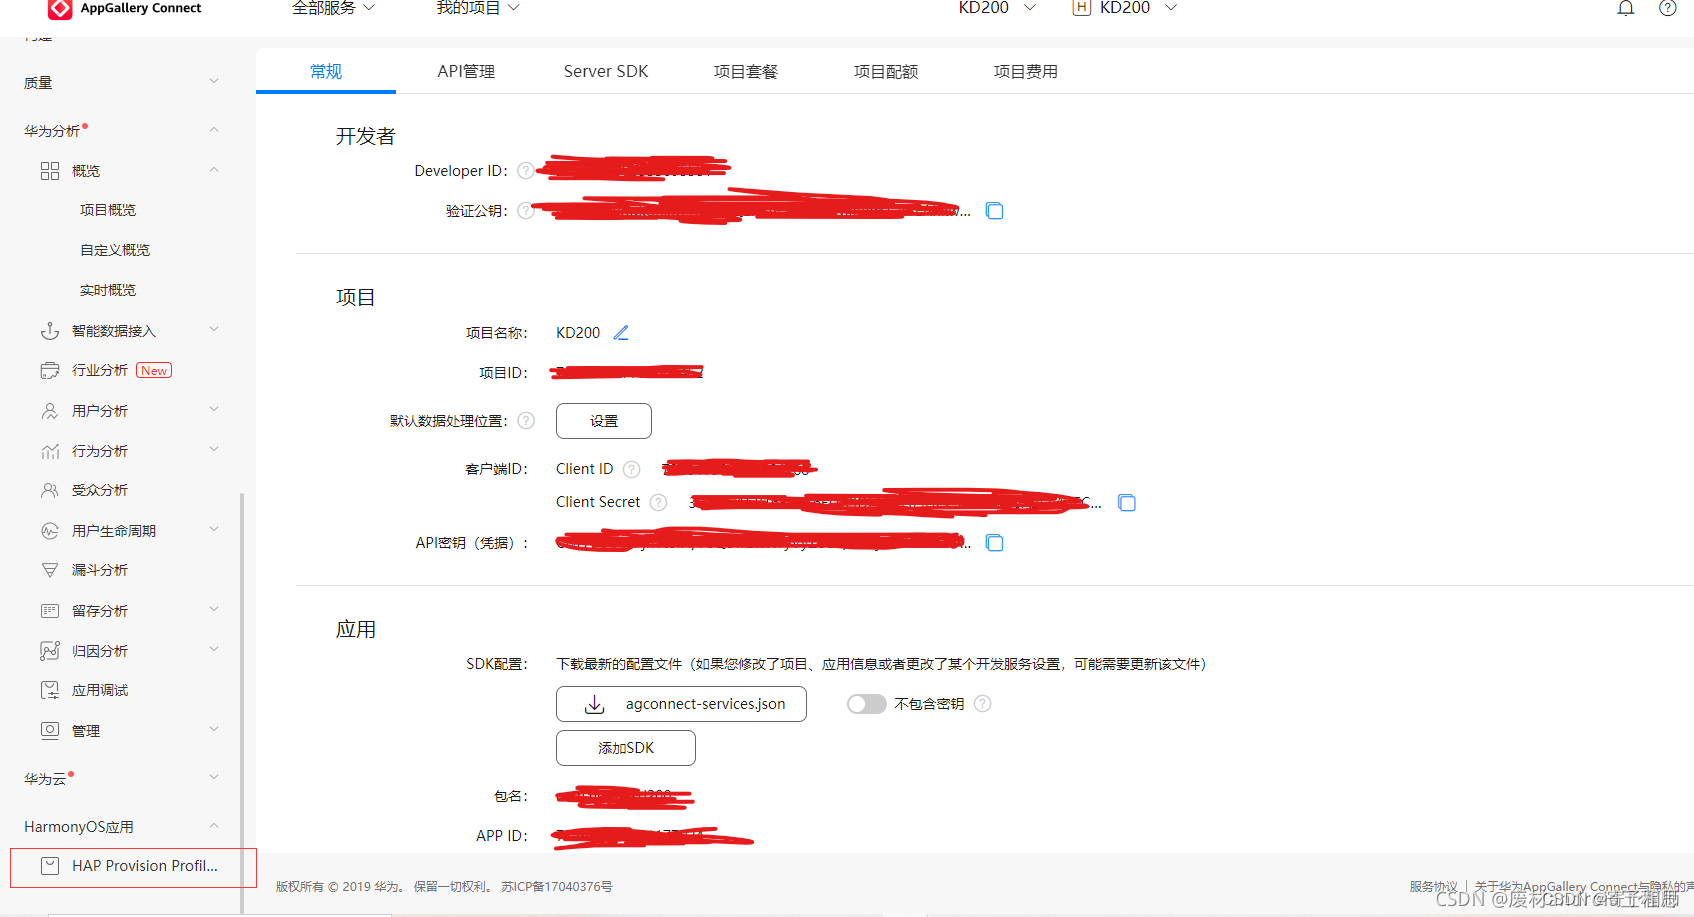Open 项目概览 in sidebar
Viewport: 1694px width, 917px height.
[x=108, y=210]
